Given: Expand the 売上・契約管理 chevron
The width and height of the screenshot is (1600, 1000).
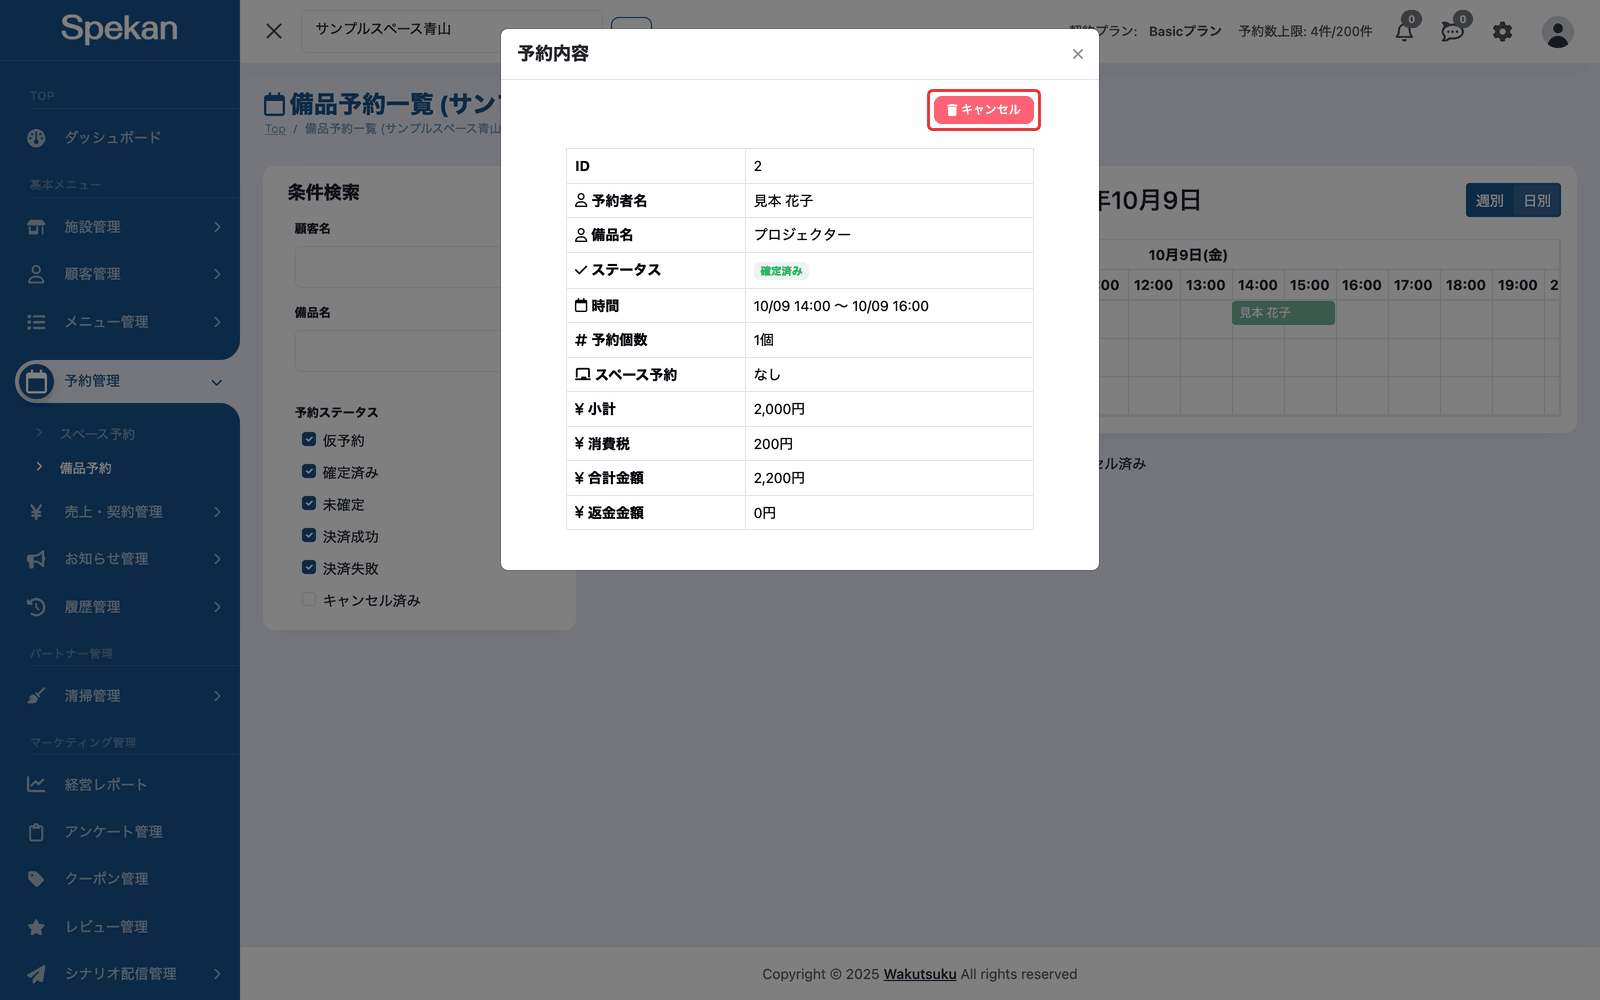Looking at the screenshot, I should pos(217,512).
